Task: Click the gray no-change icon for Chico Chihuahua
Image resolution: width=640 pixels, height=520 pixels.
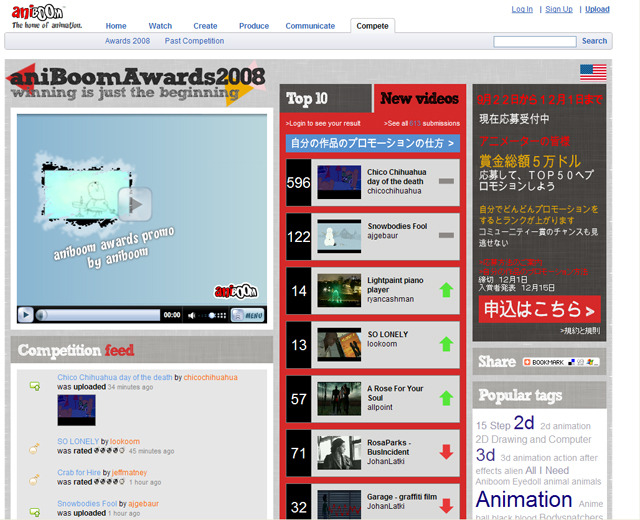Action: click(x=446, y=181)
